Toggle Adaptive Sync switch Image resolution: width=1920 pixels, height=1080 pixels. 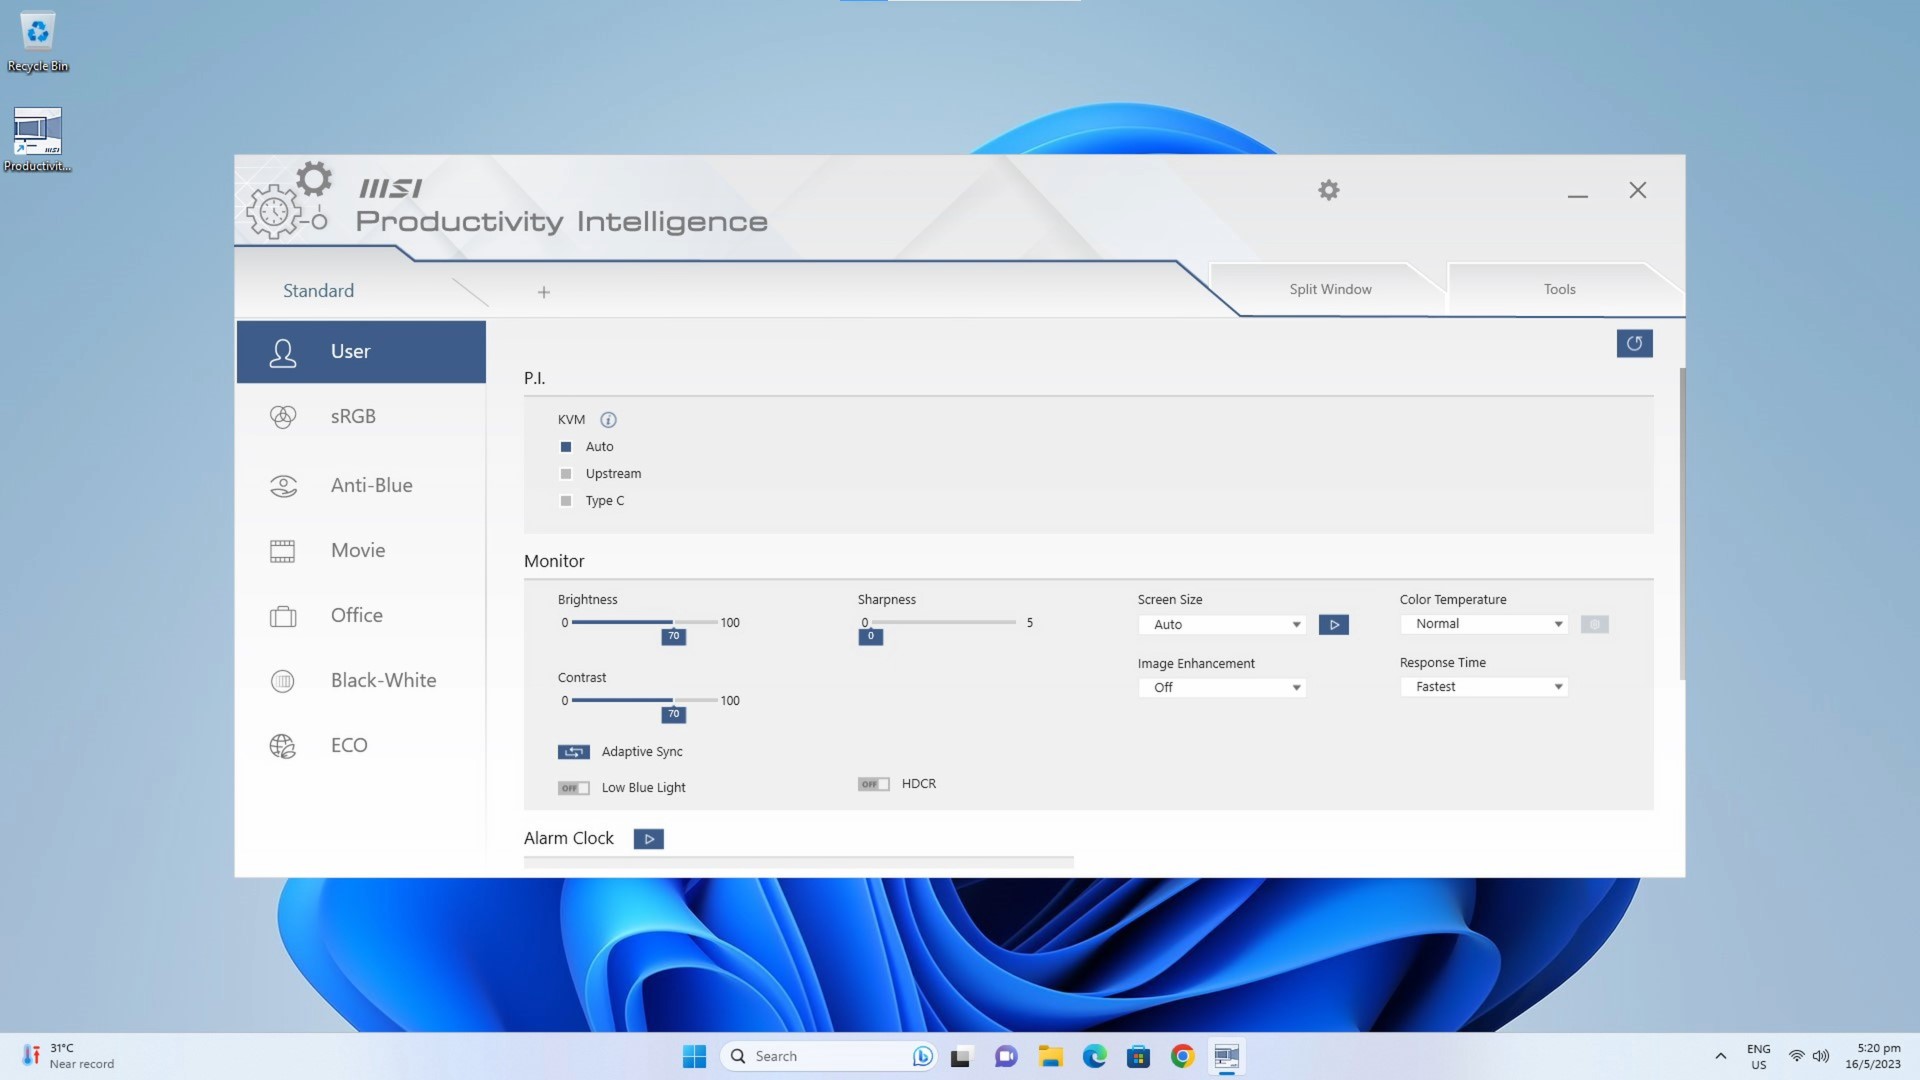pos(573,752)
